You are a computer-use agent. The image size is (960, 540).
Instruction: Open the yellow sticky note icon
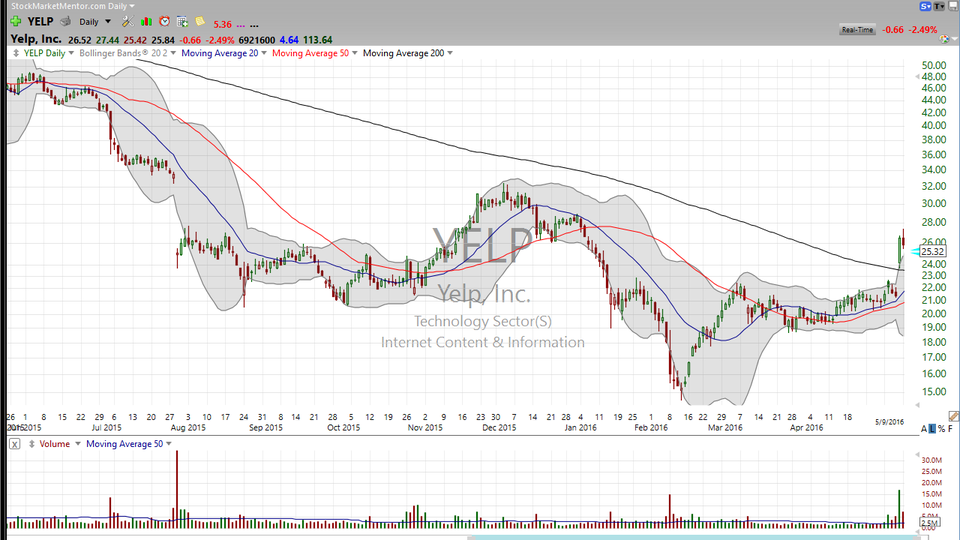[200, 21]
